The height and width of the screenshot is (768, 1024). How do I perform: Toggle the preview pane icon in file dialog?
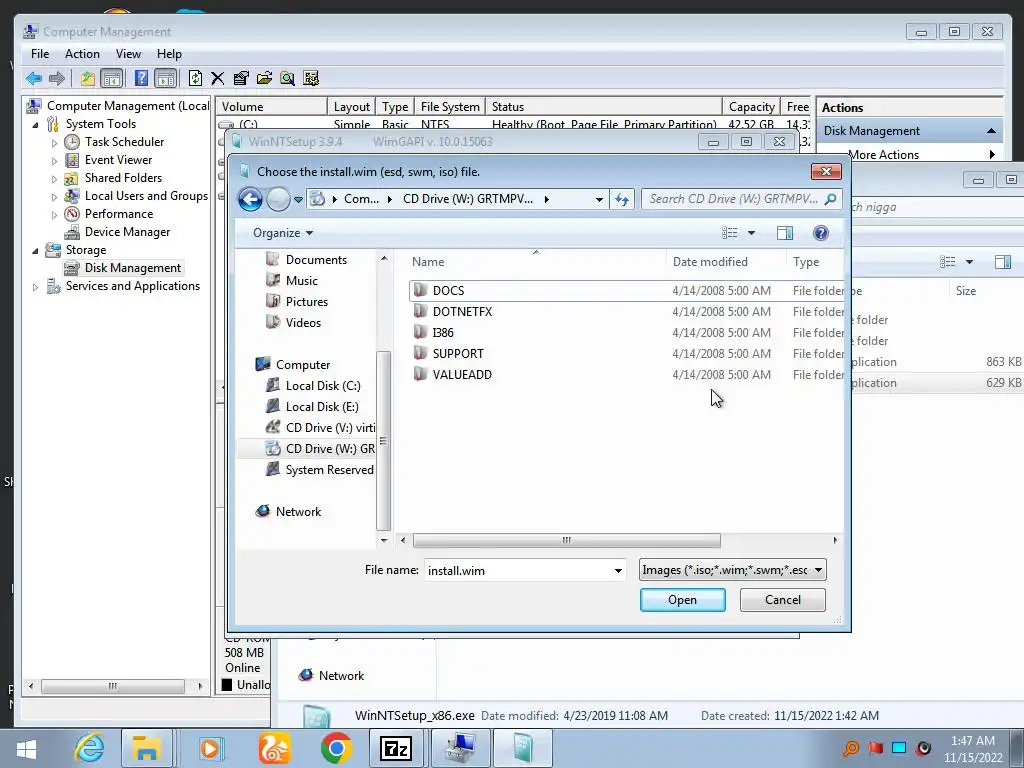[x=785, y=233]
